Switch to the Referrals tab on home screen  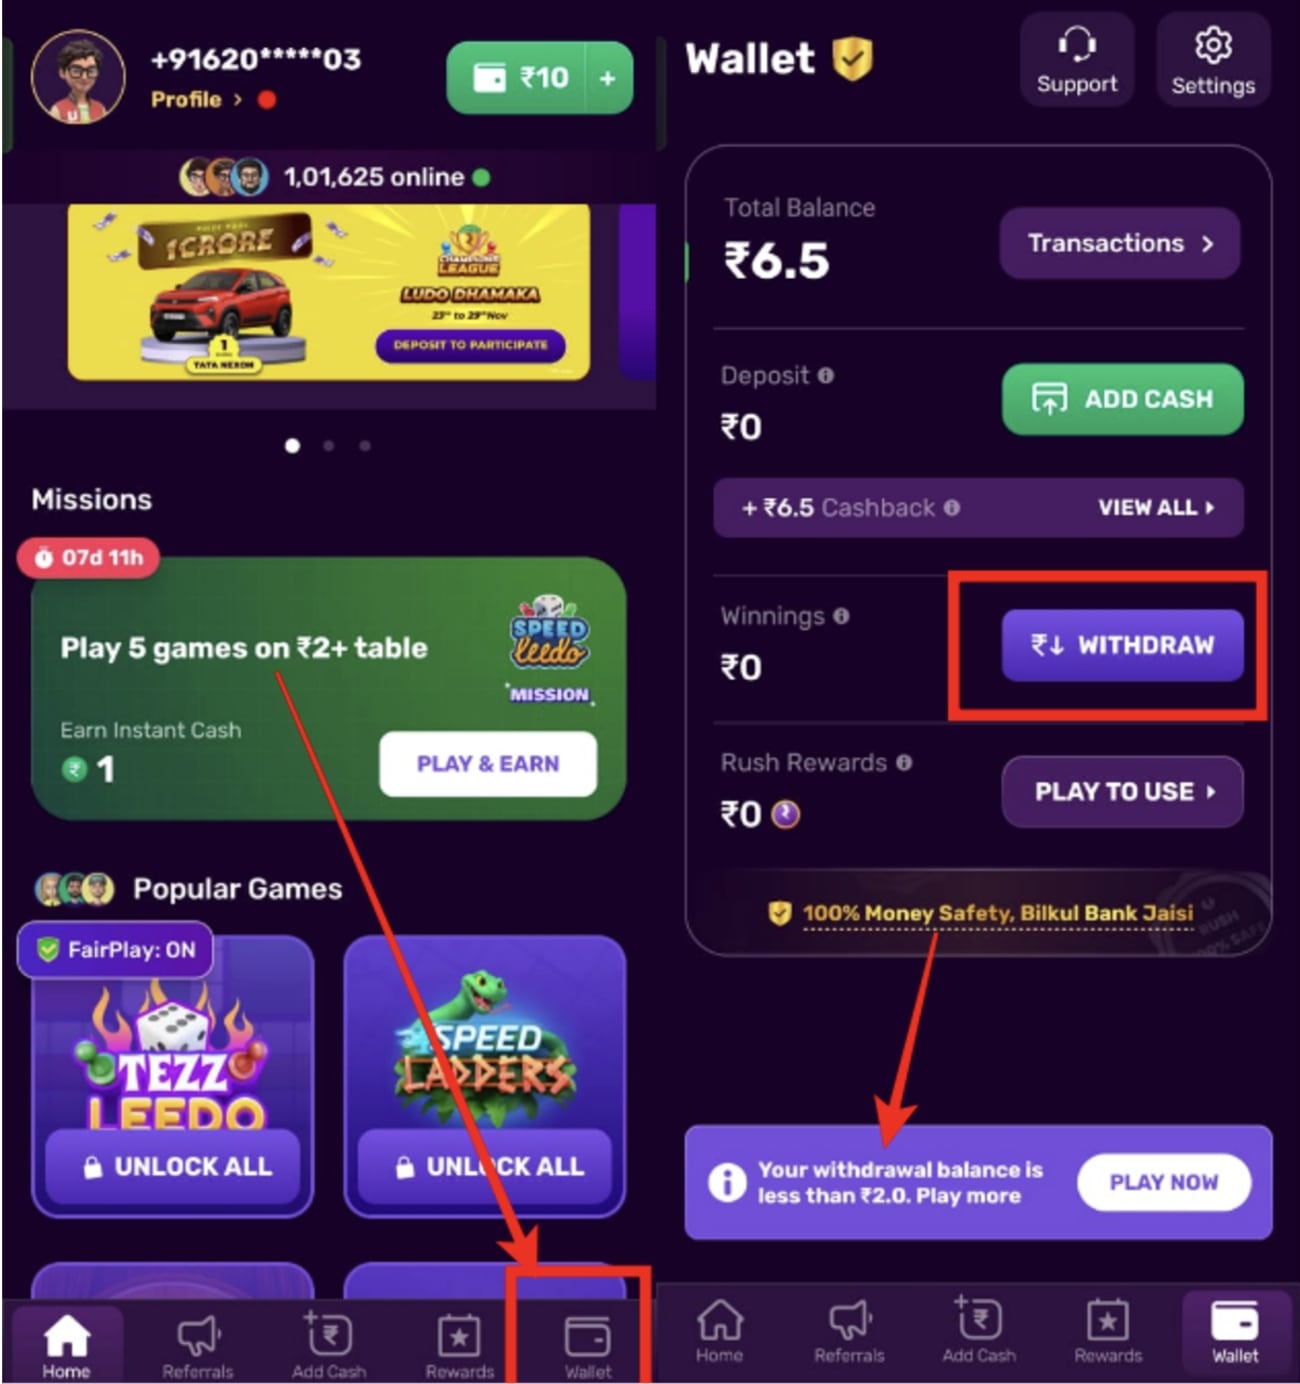pyautogui.click(x=197, y=1344)
